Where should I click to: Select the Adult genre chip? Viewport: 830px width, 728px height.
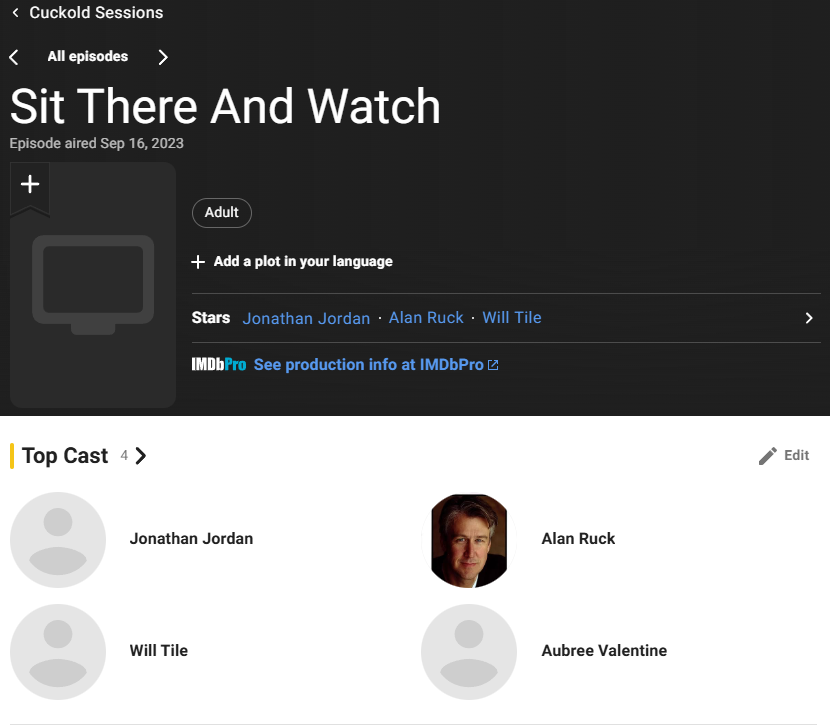click(222, 213)
